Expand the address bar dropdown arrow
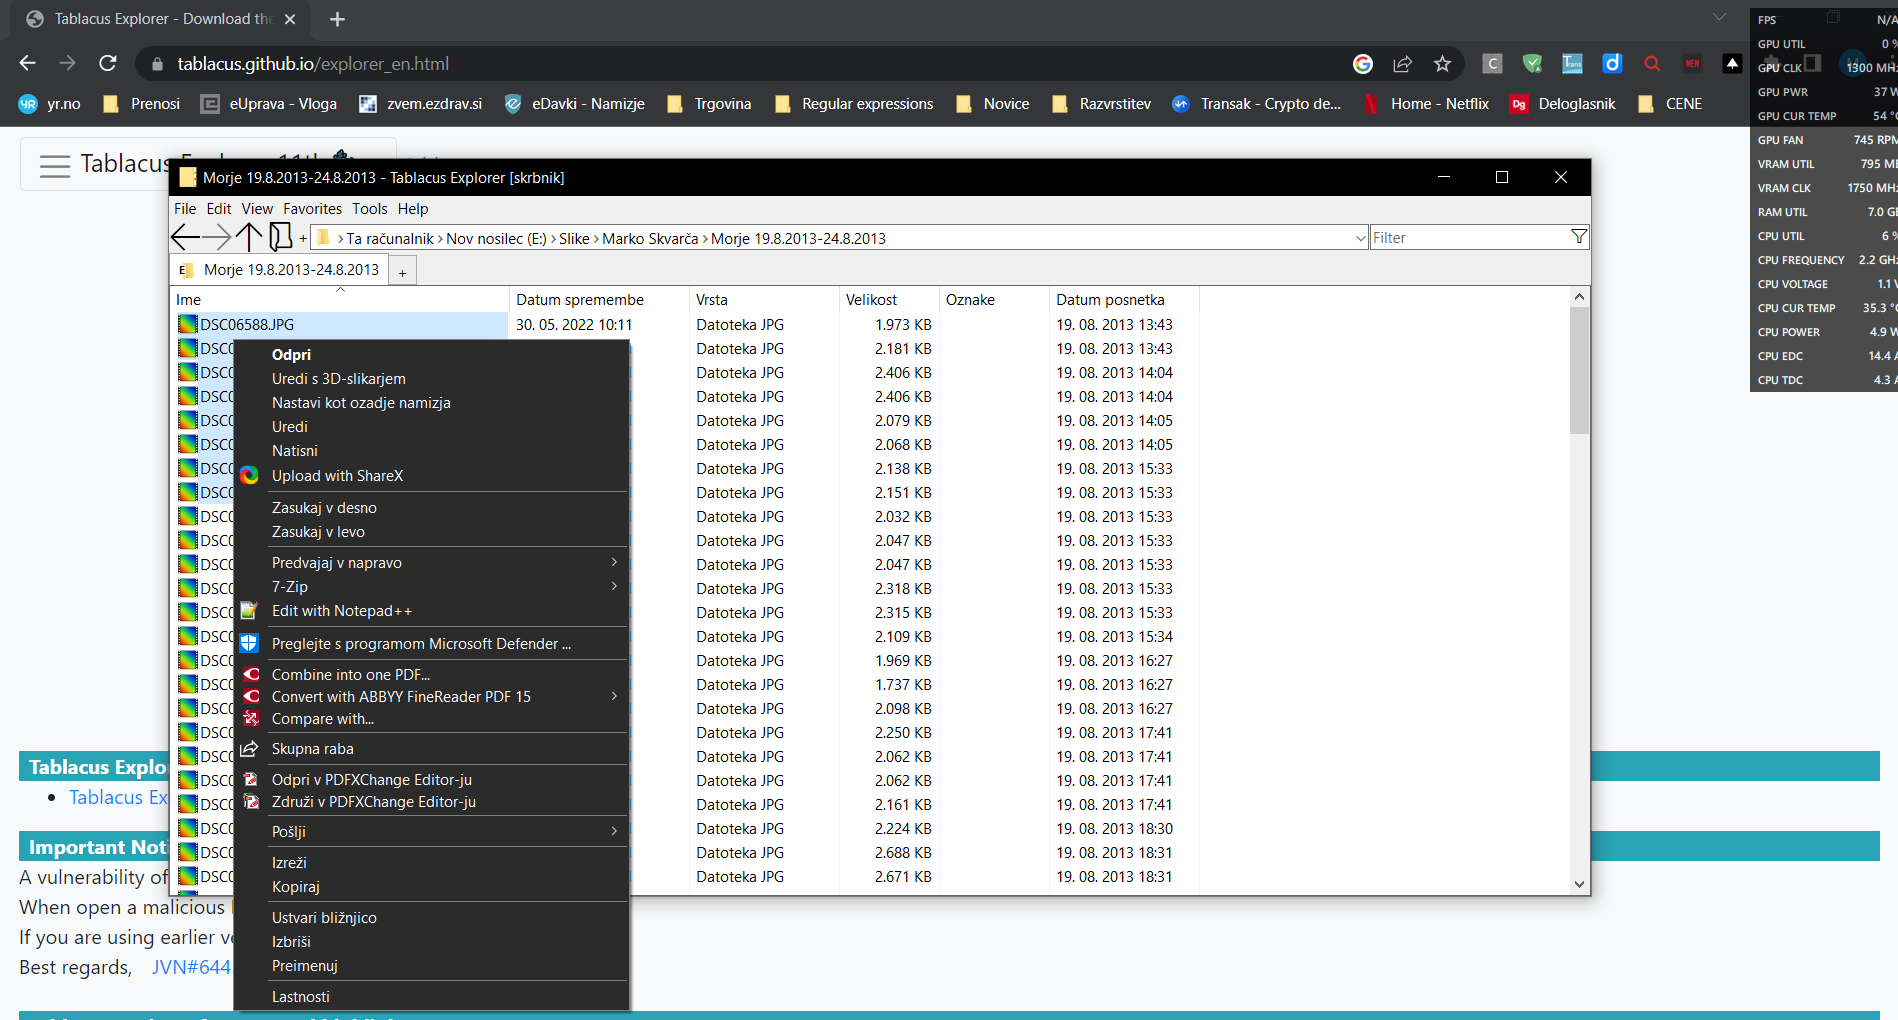 click(x=1360, y=238)
